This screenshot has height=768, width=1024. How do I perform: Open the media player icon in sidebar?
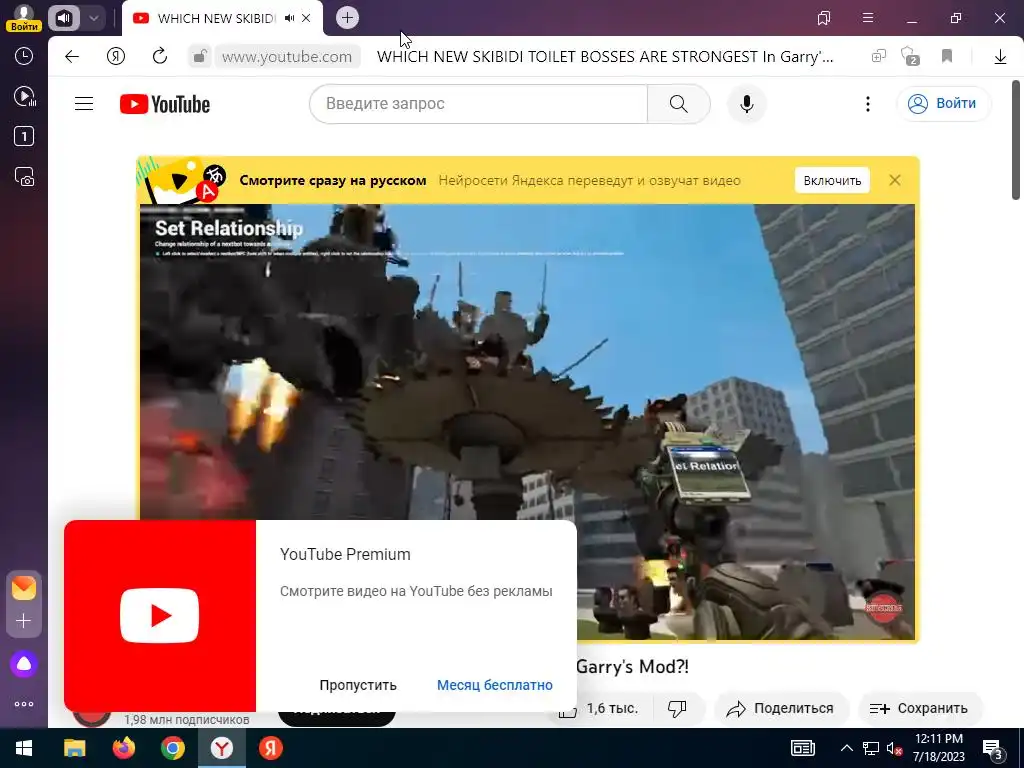pyautogui.click(x=24, y=97)
